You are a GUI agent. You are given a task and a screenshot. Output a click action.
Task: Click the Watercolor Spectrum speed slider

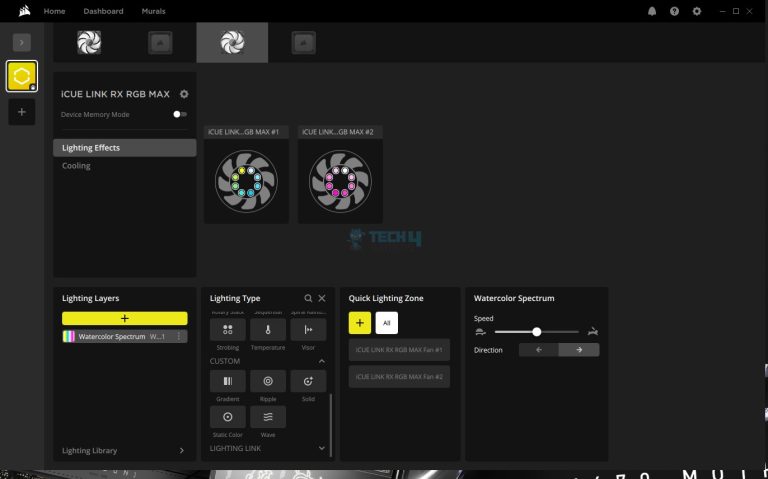point(536,331)
